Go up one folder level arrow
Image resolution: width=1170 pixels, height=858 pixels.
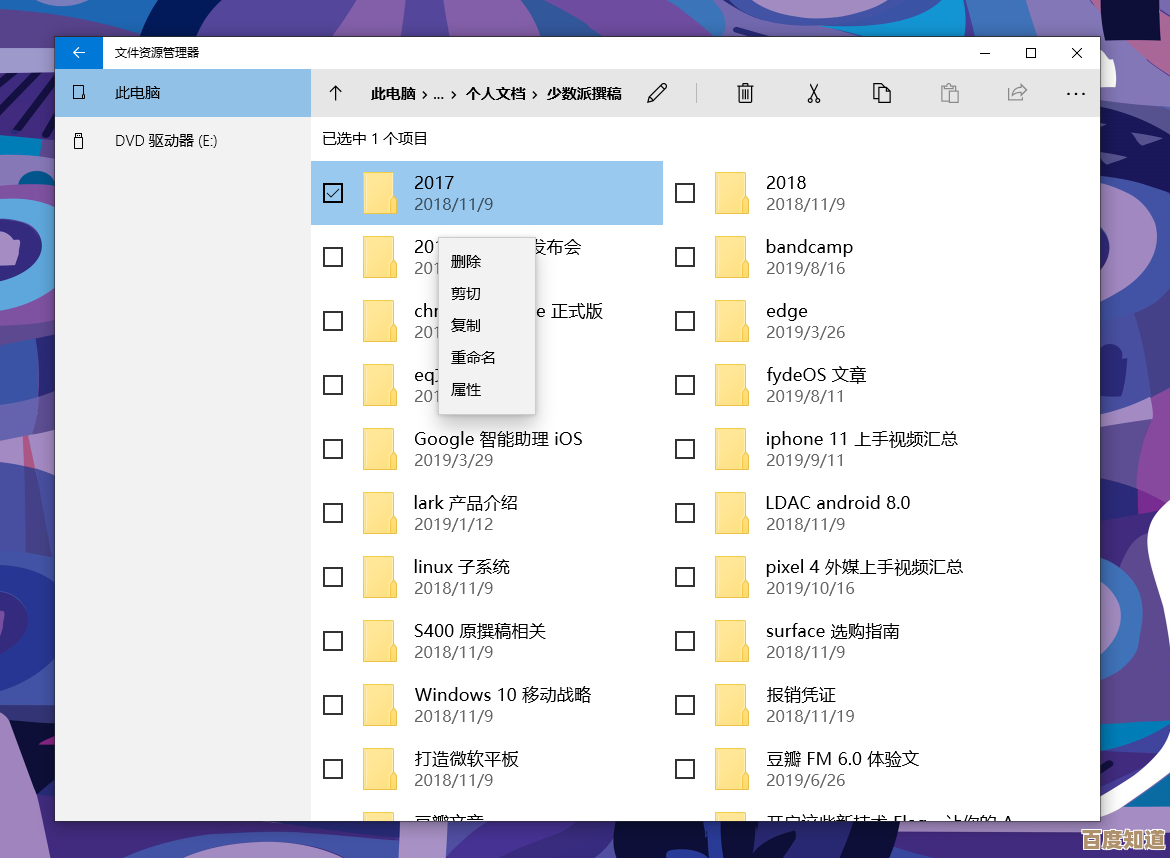336,93
